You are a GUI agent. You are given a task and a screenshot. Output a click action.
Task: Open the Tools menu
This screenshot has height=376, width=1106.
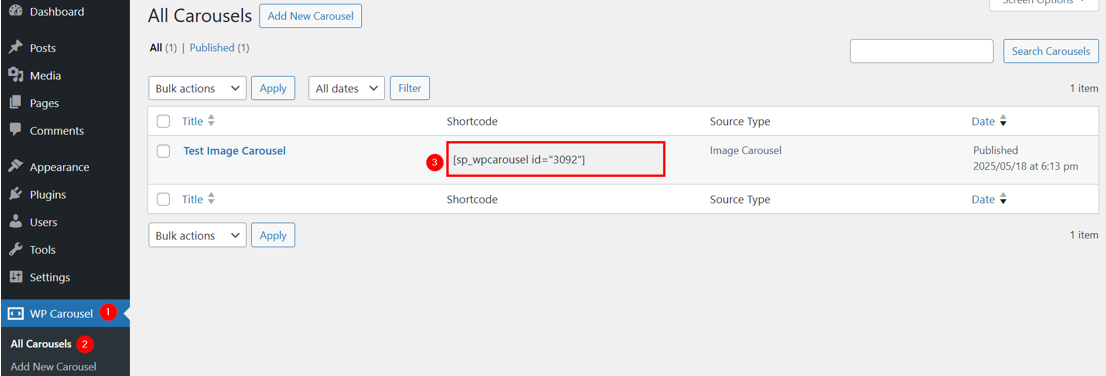point(65,250)
